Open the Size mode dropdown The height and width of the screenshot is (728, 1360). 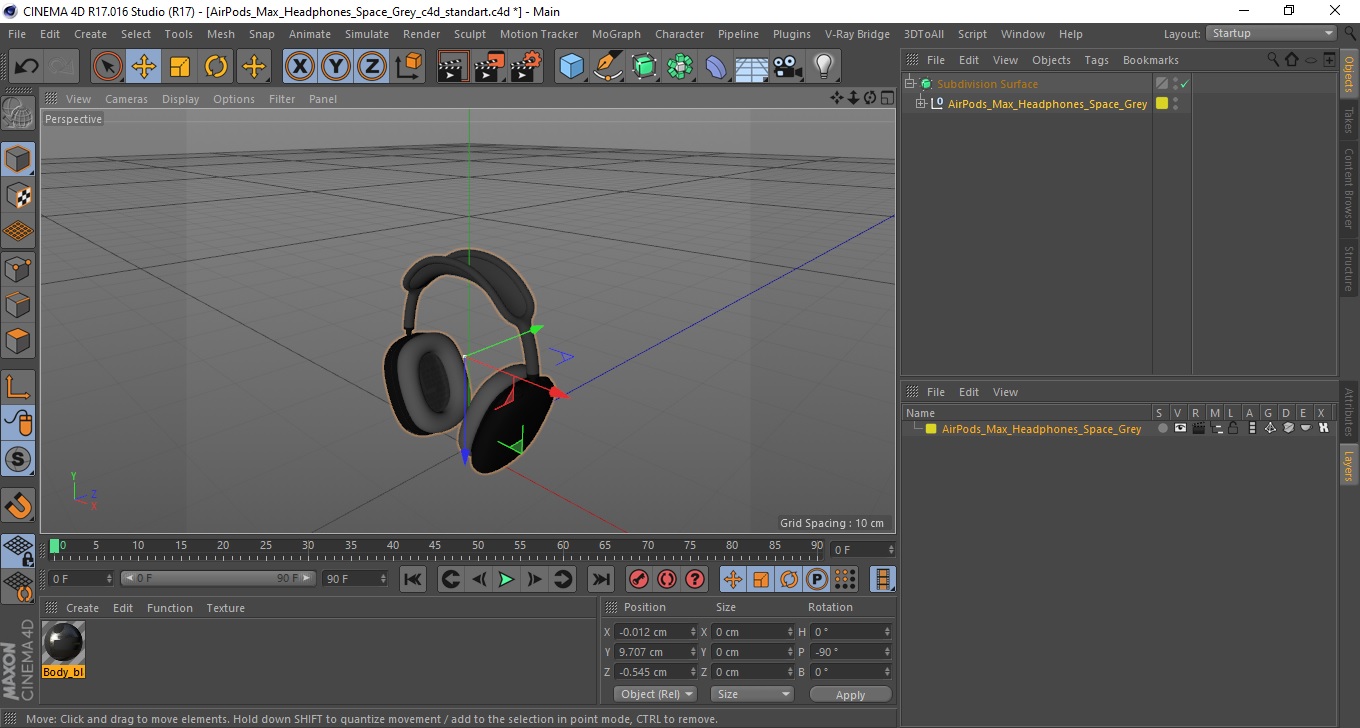click(752, 694)
